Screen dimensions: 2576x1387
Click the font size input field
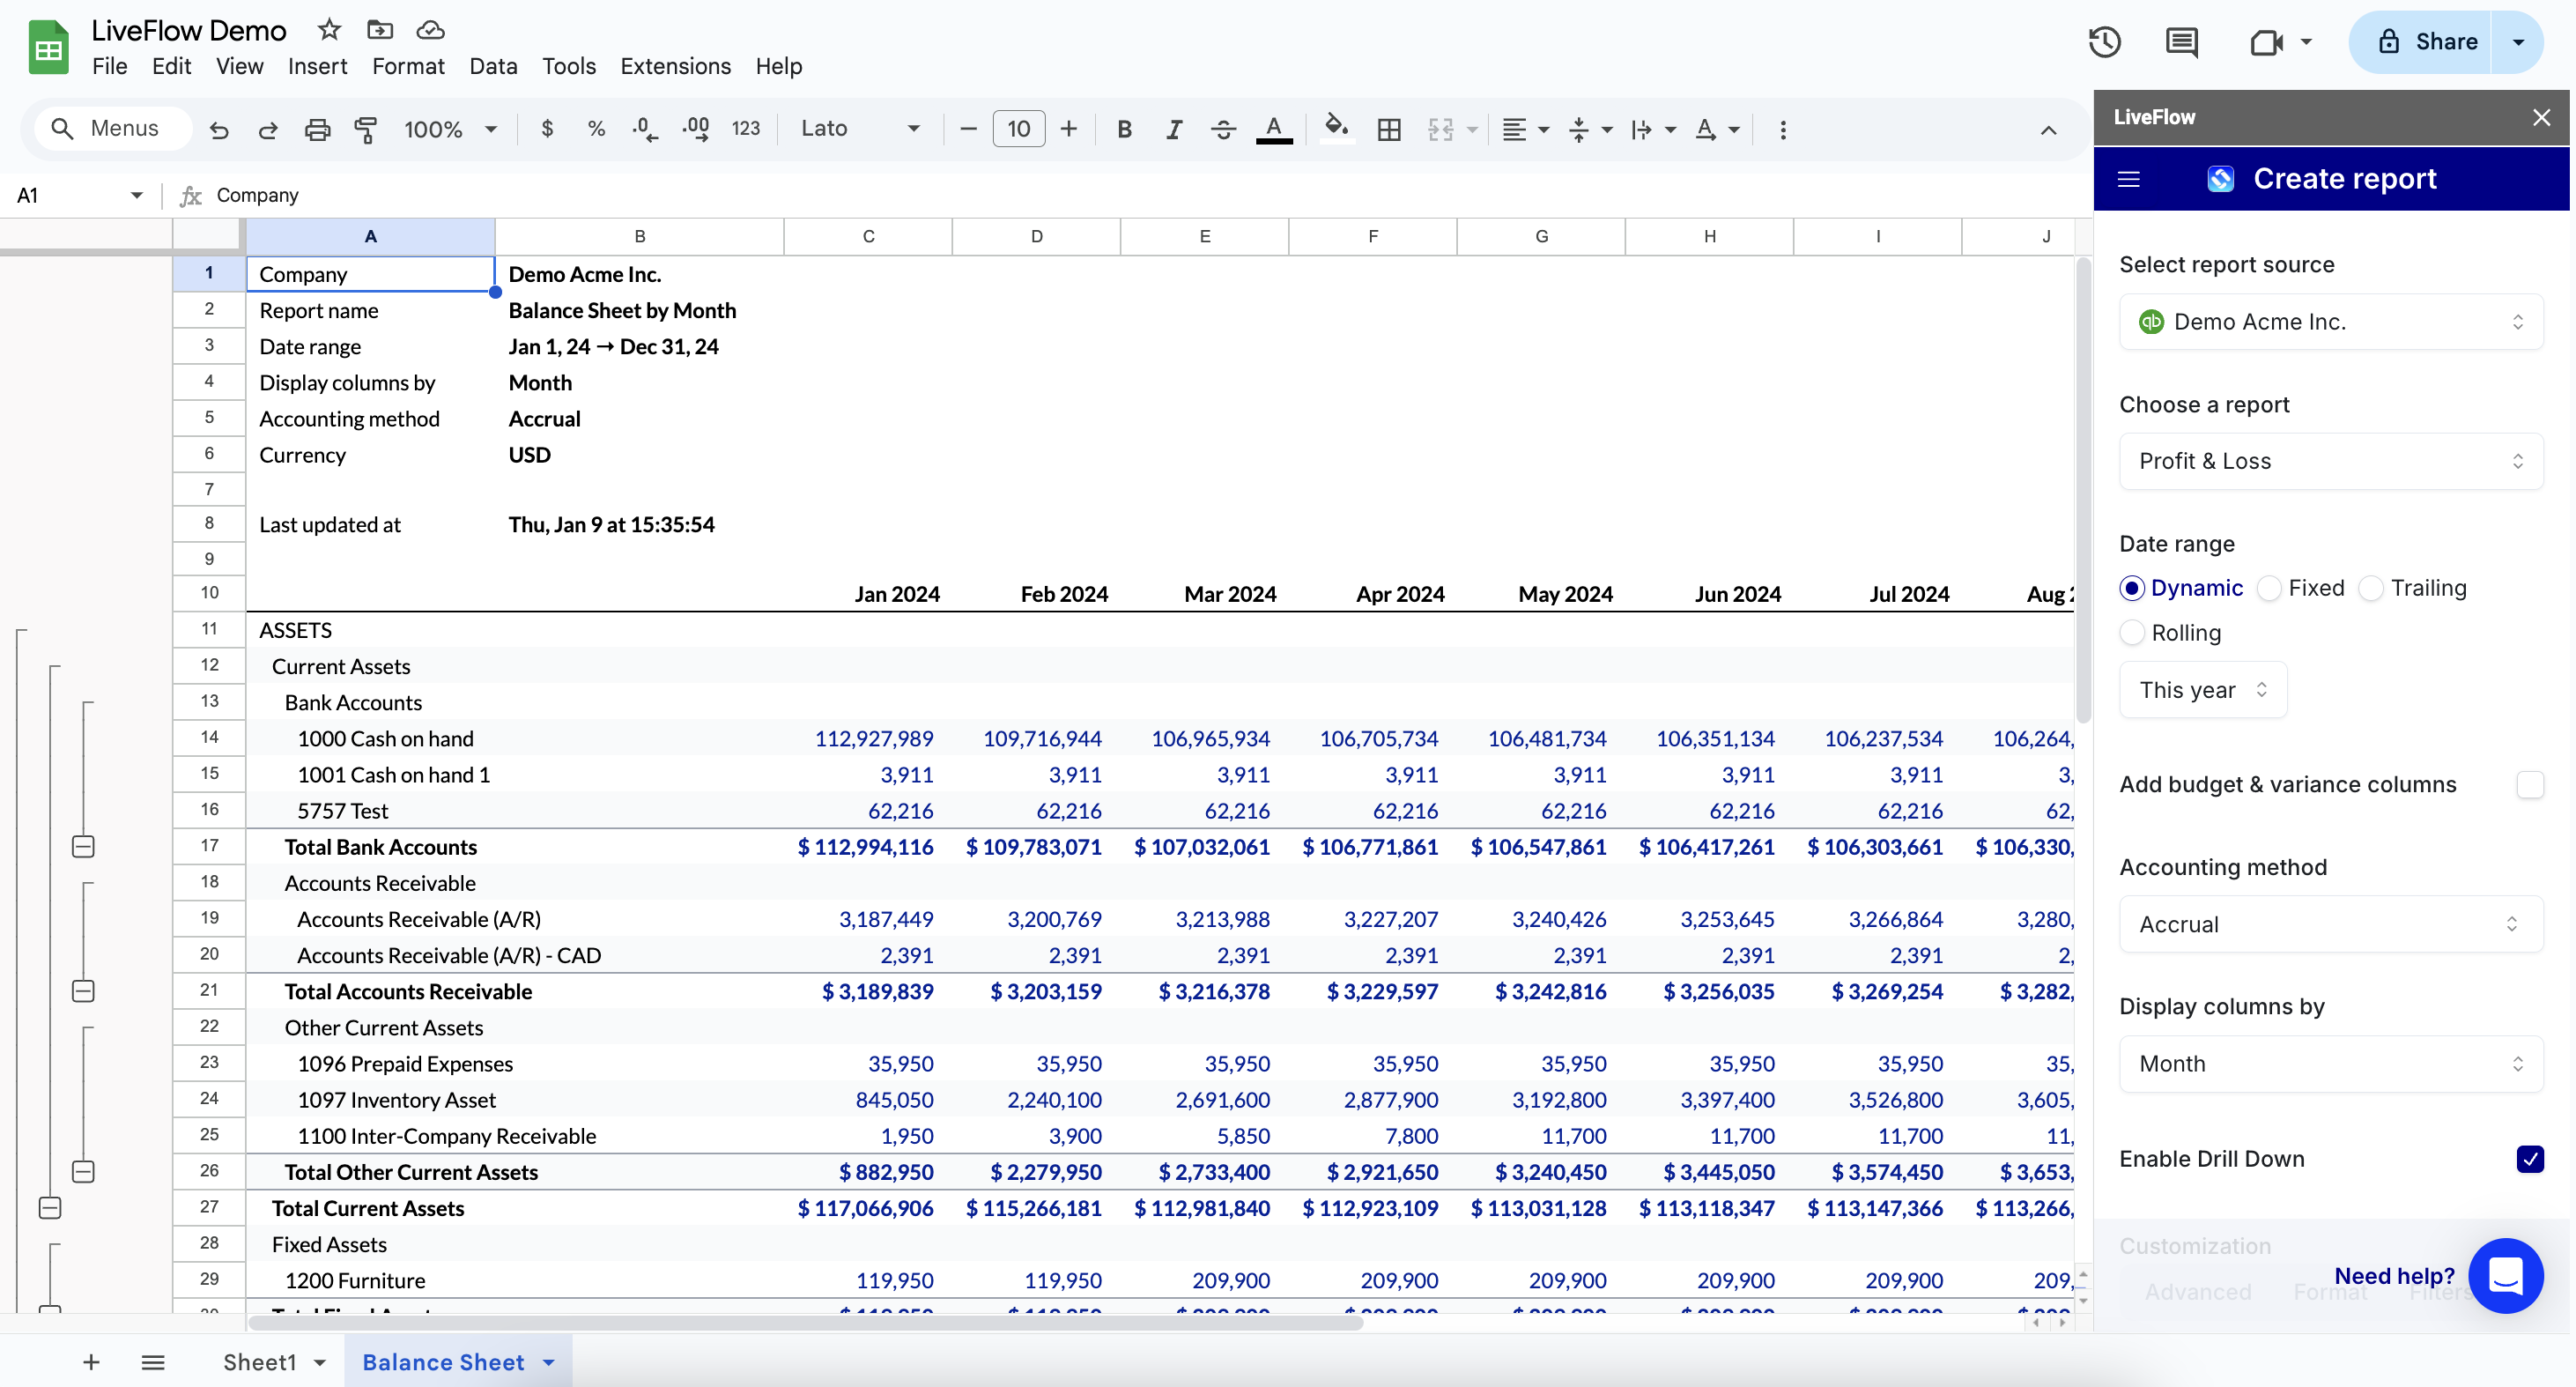(x=1018, y=129)
